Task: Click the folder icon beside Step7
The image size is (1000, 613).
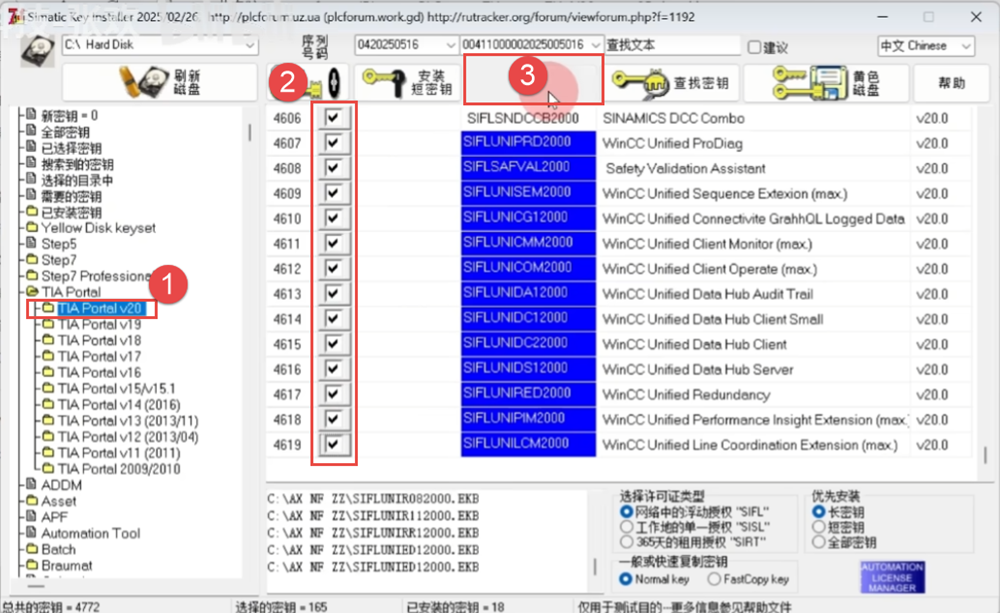Action: (32, 260)
